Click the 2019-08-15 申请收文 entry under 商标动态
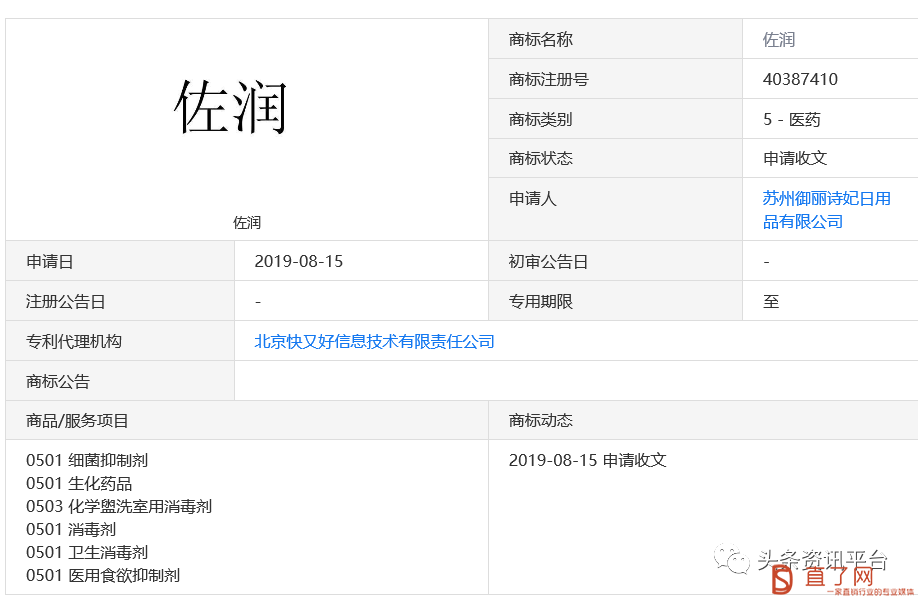The image size is (918, 601). [x=587, y=460]
